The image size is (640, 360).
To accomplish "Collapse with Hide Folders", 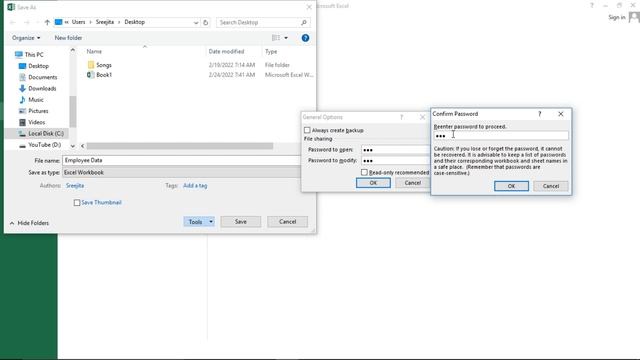I will coord(29,223).
